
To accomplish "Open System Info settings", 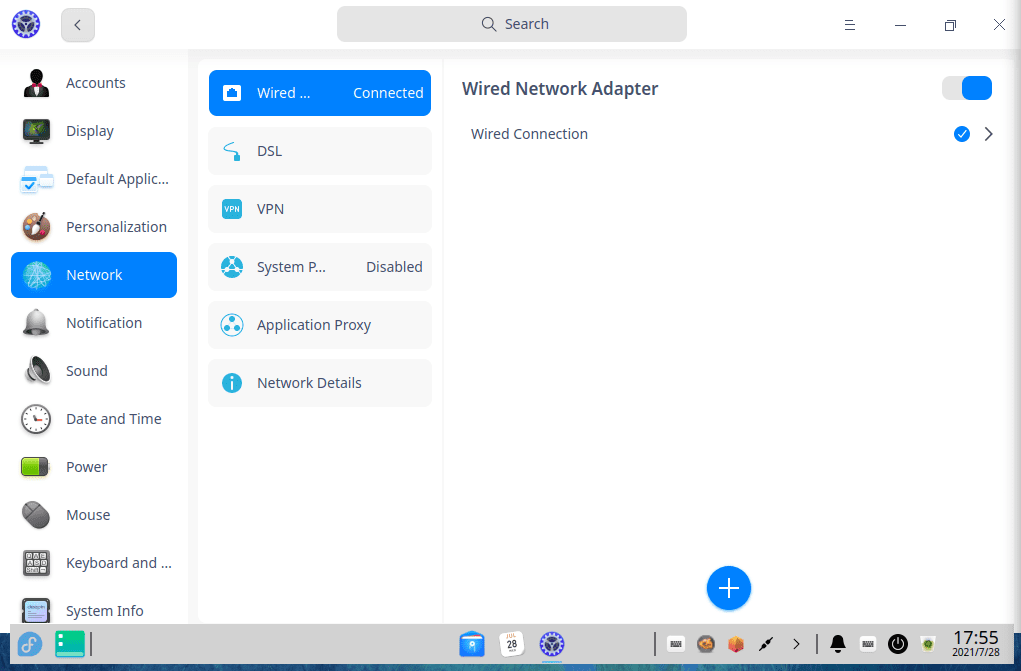I will click(x=94, y=610).
